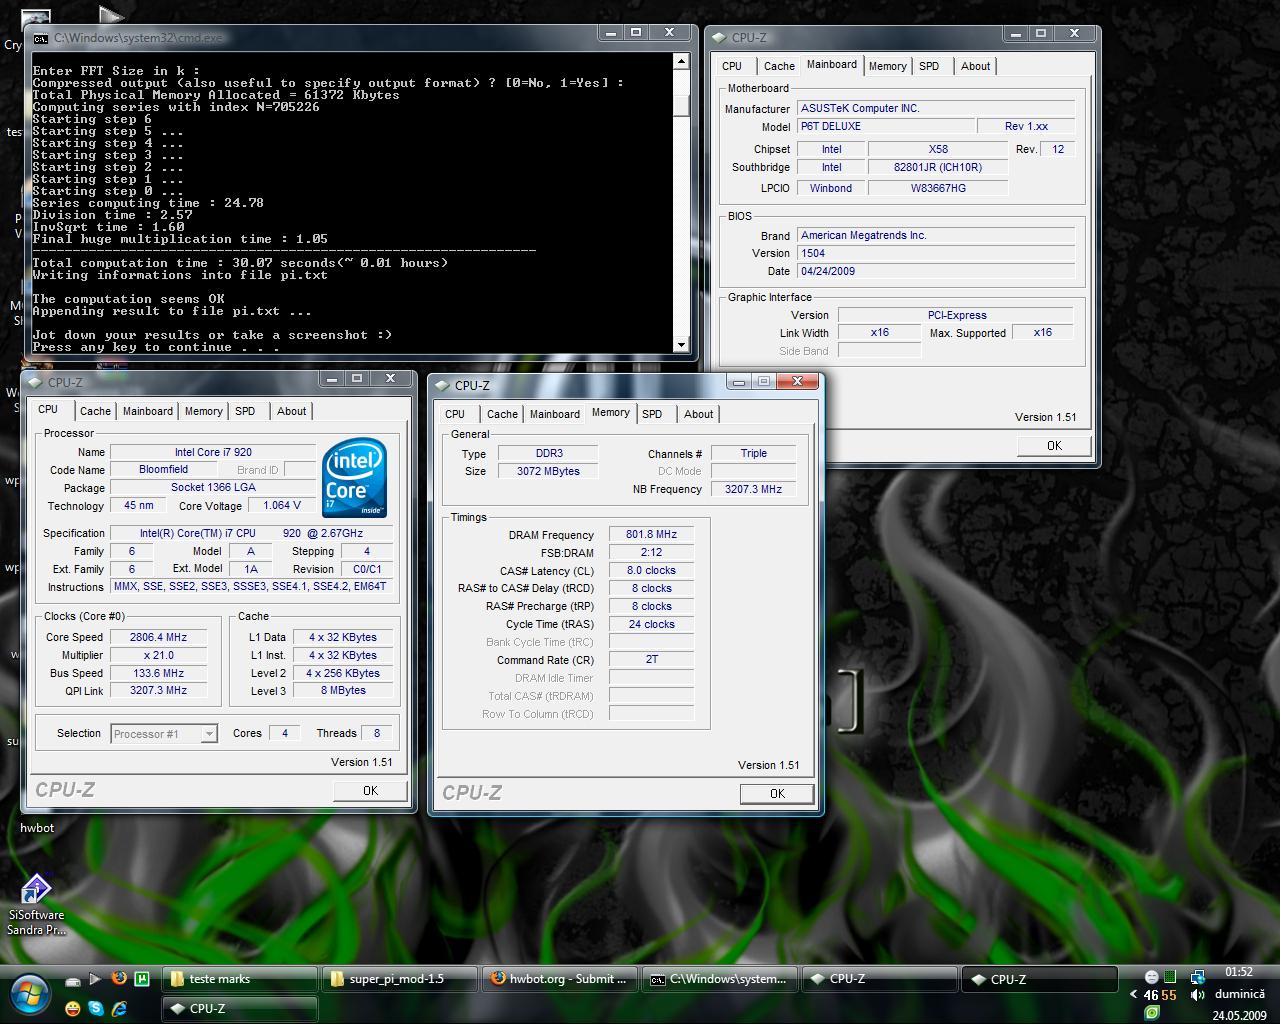The height and width of the screenshot is (1024, 1280).
Task: Open Cache tab in Timings CPU-Z window
Action: (x=502, y=414)
